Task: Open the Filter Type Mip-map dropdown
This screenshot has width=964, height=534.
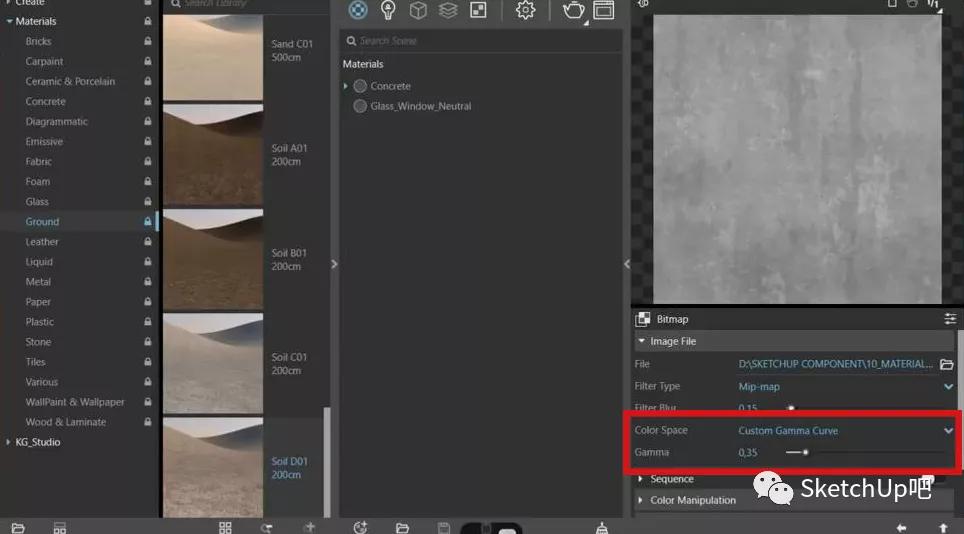Action: (x=845, y=386)
